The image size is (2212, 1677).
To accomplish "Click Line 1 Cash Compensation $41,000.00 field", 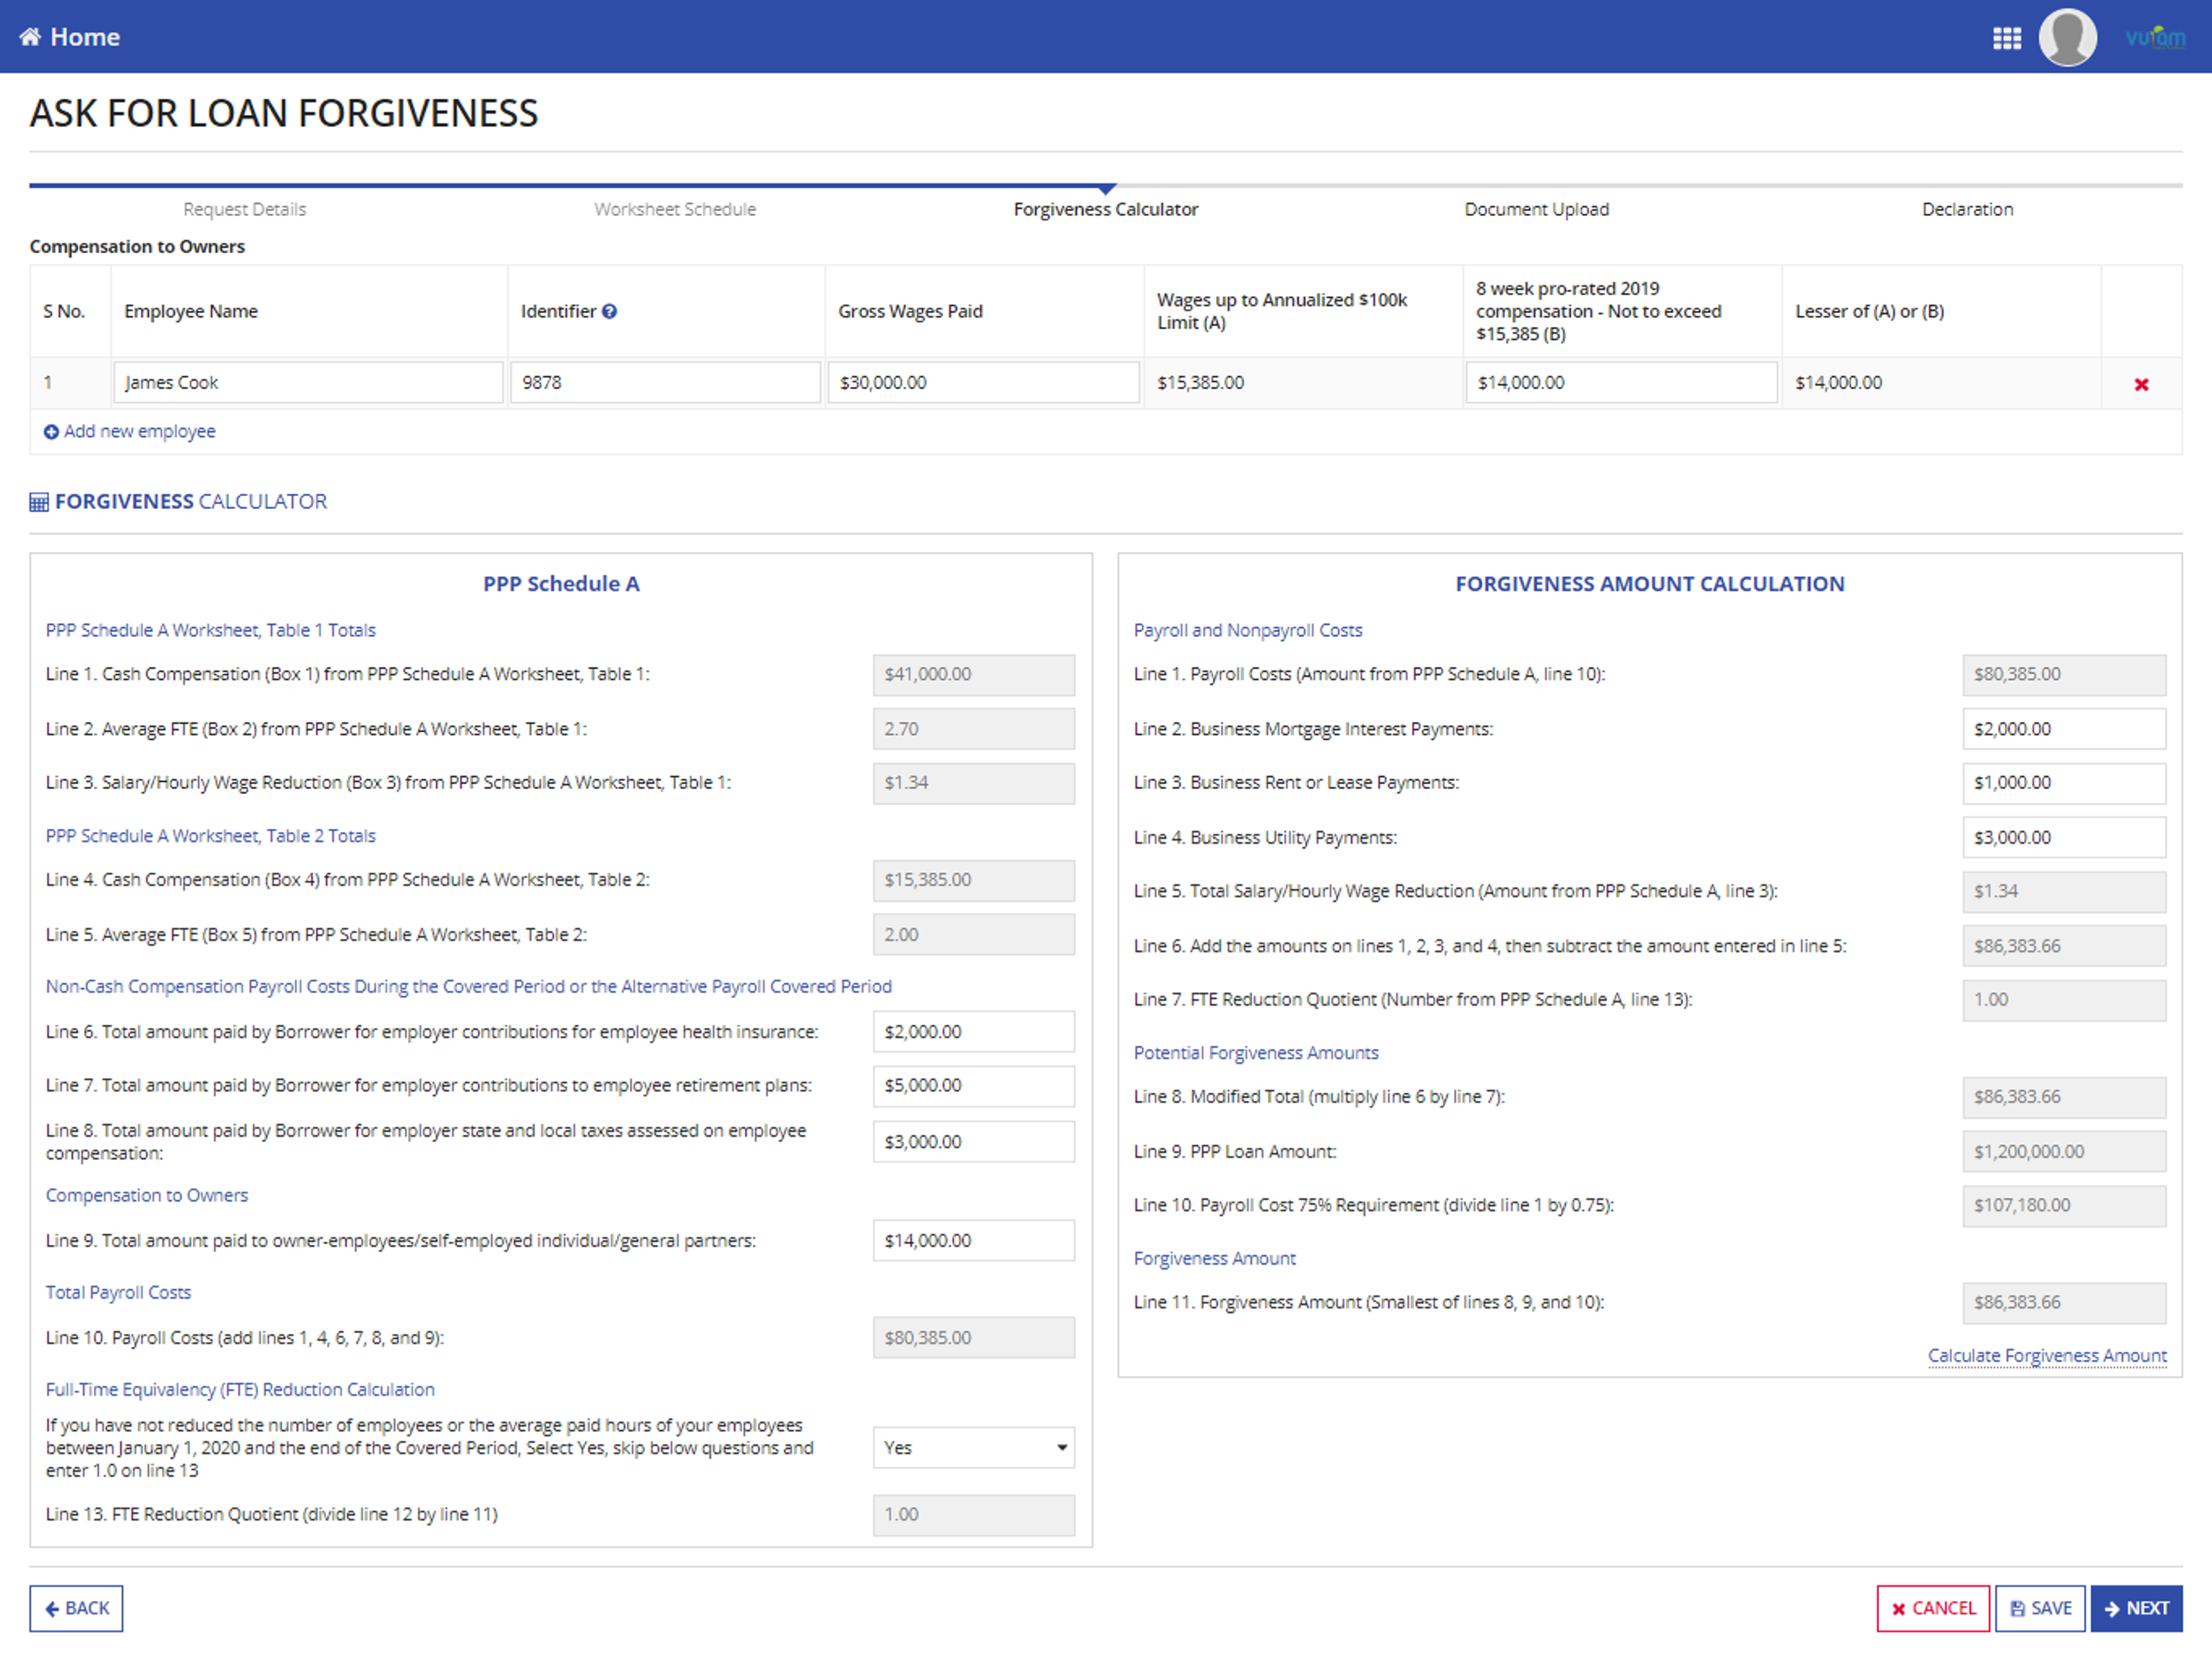I will 973,674.
